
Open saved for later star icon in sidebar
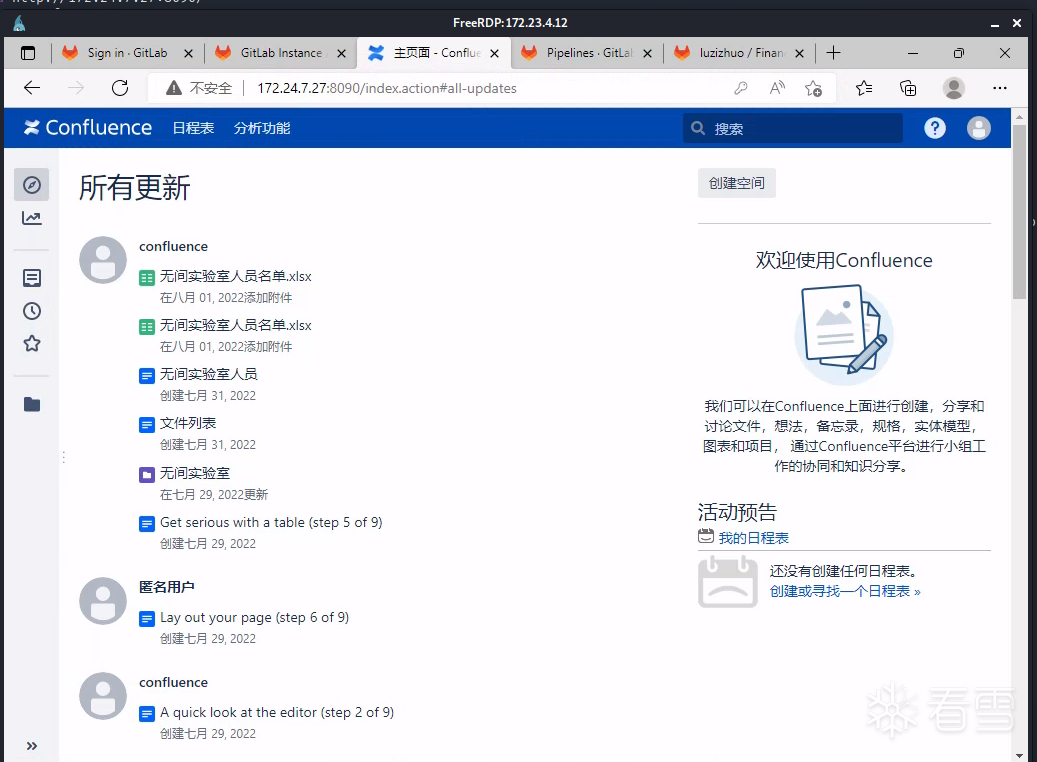coord(32,343)
